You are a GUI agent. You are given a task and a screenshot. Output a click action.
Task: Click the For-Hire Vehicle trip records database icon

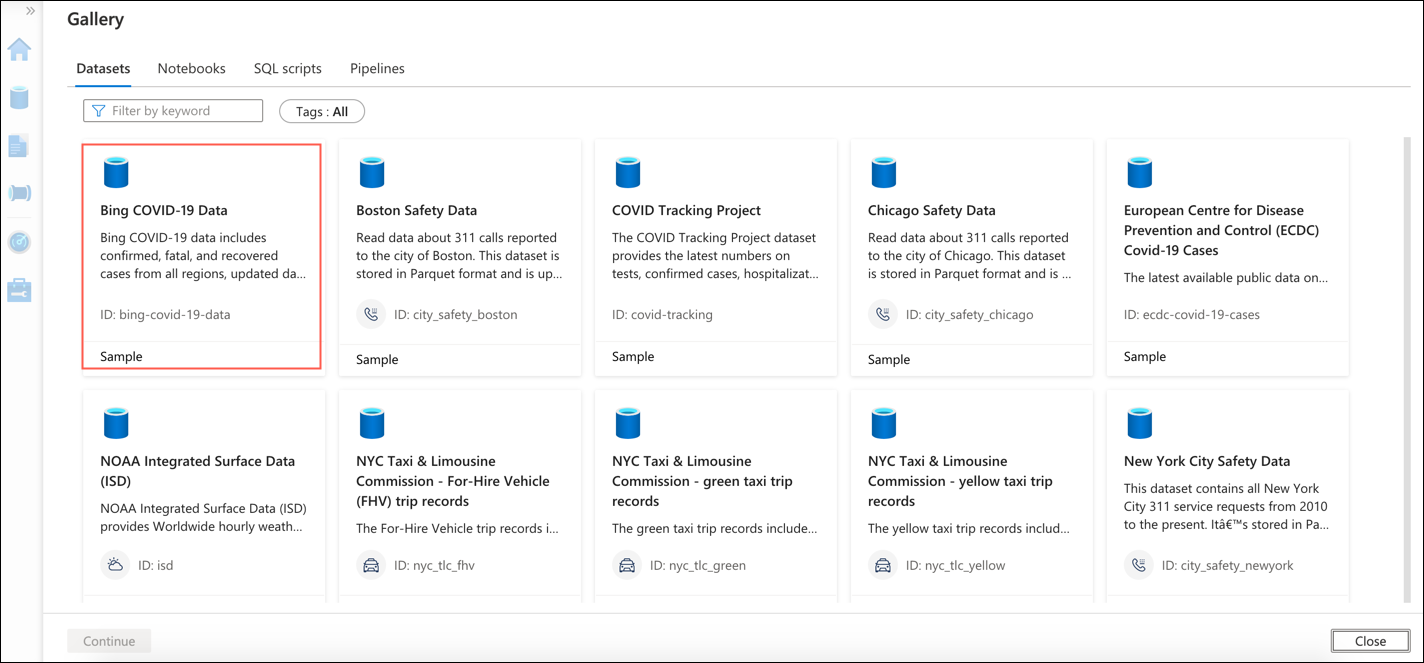[372, 423]
